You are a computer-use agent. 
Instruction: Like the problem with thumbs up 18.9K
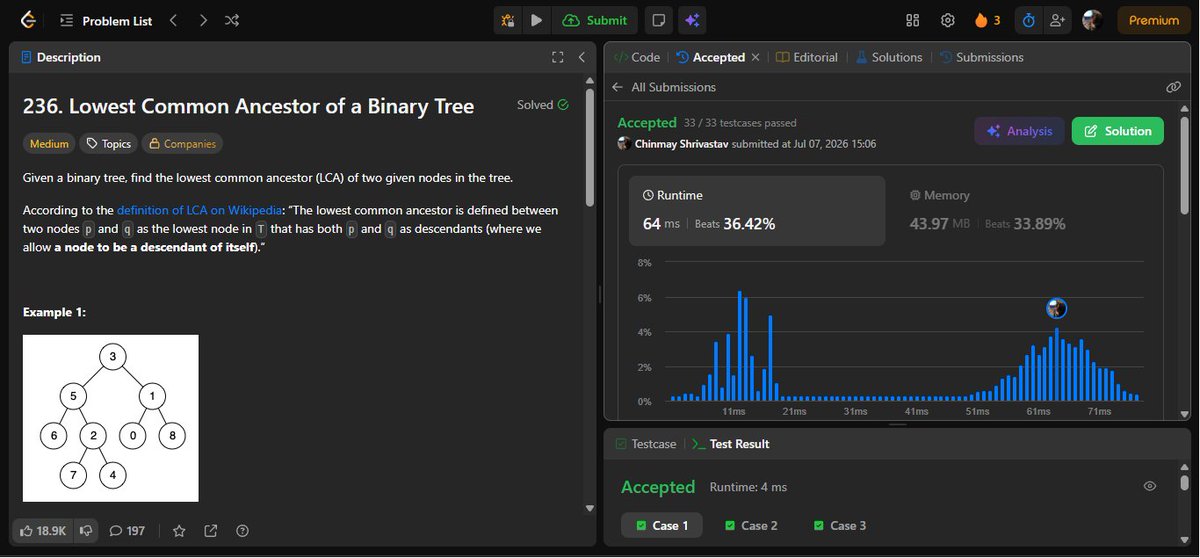(43, 530)
